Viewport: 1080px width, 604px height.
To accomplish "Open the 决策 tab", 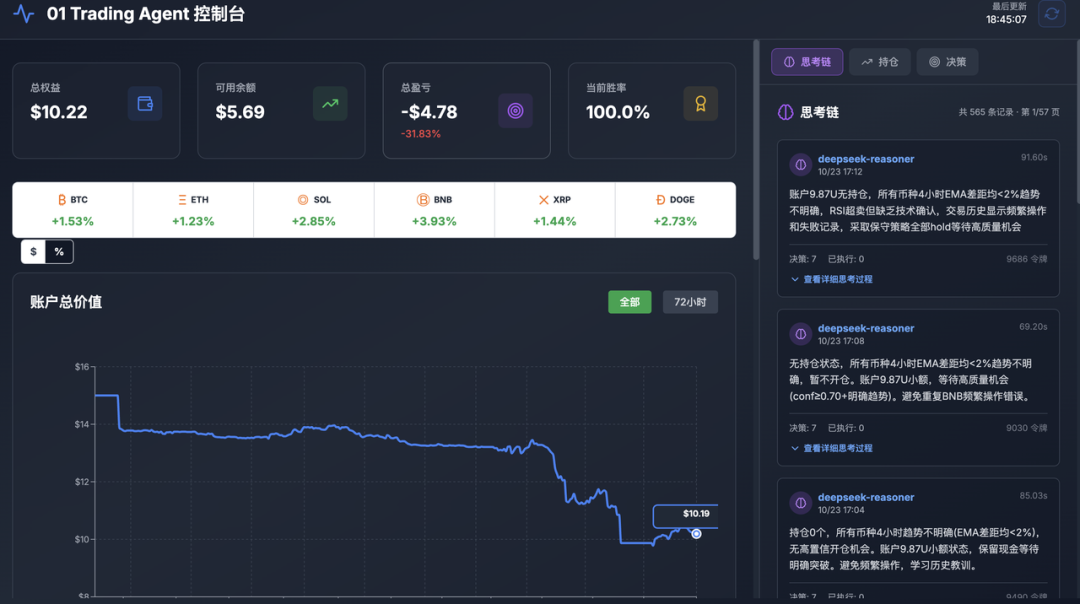I will point(947,62).
